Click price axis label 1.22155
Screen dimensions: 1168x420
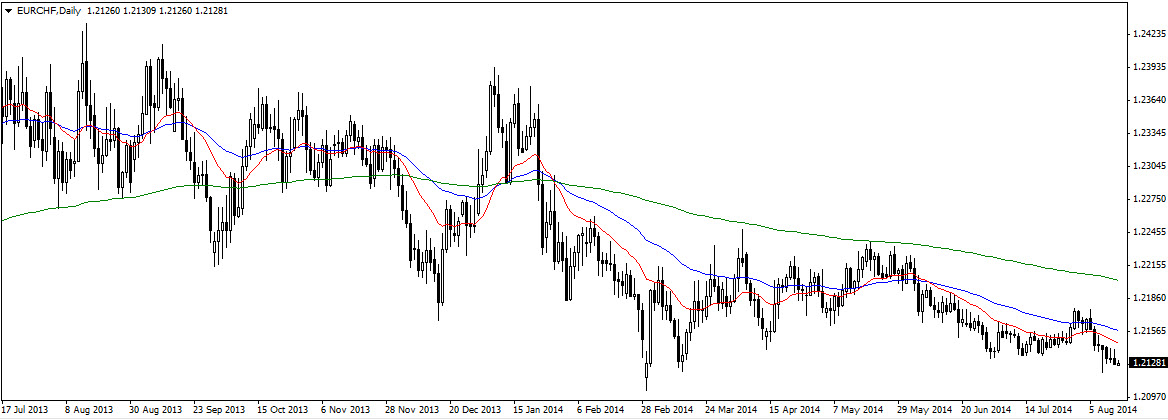1147,264
